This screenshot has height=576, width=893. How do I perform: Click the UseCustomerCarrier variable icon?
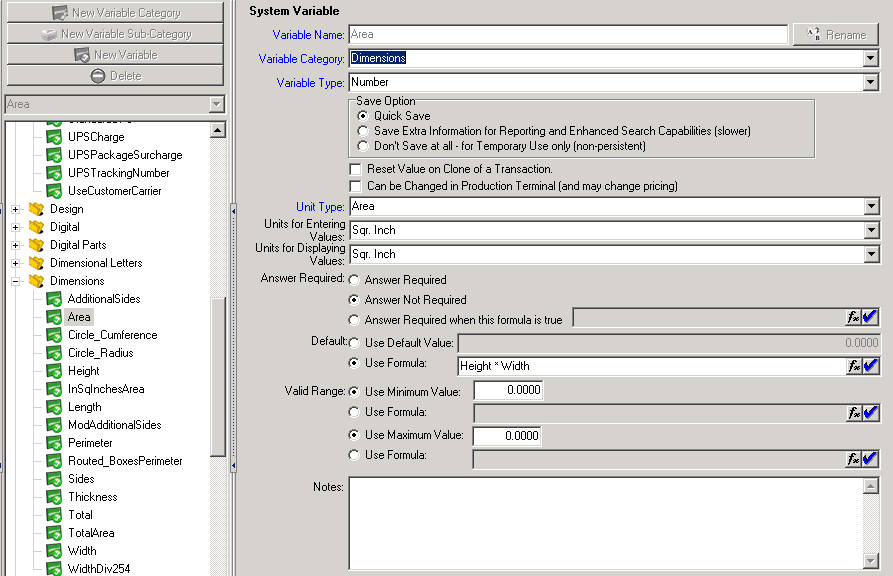[x=54, y=191]
